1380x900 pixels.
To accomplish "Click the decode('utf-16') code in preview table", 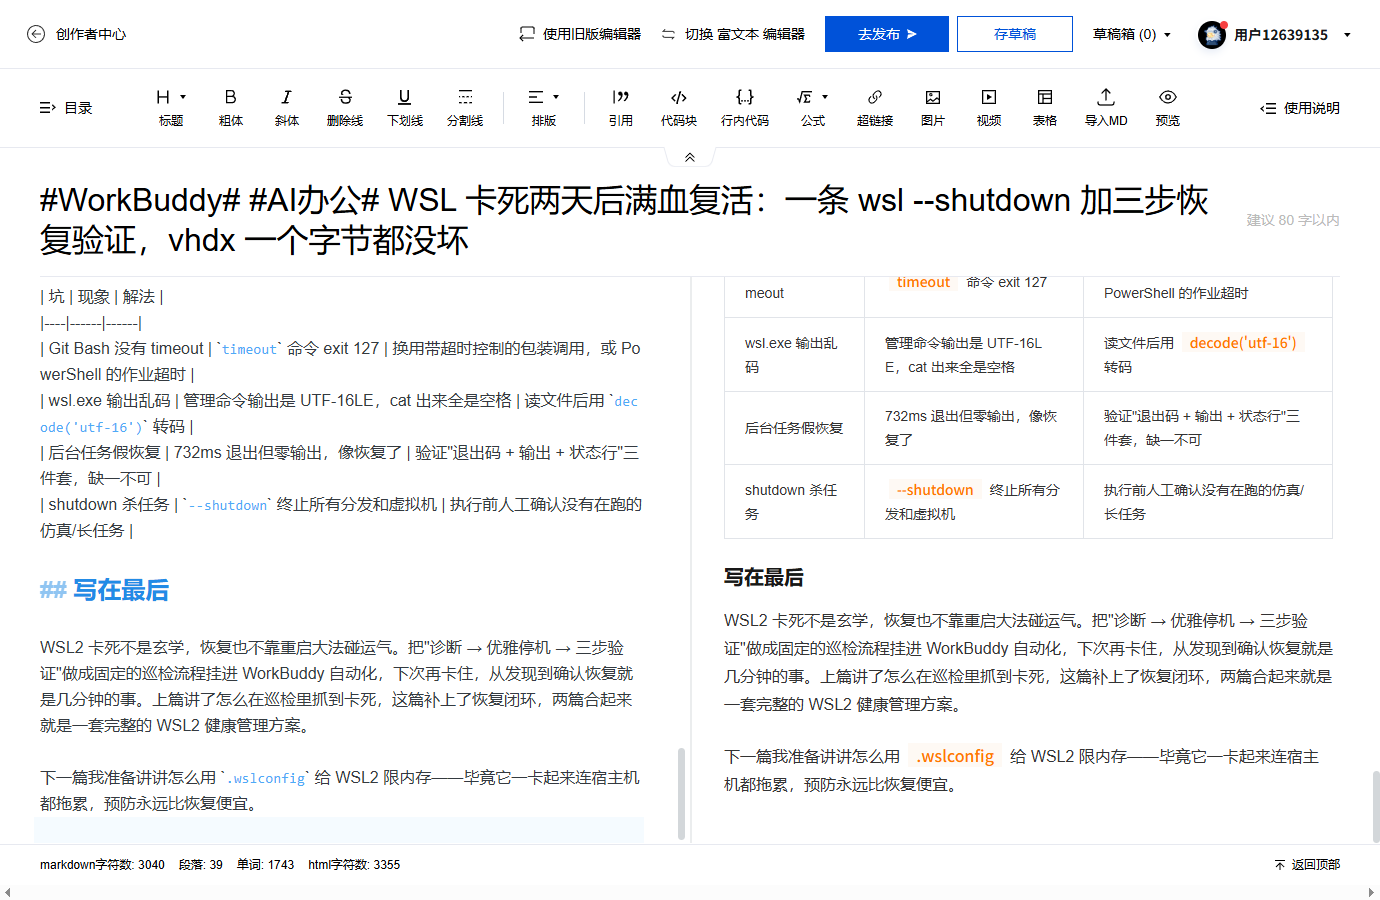I will [1243, 343].
